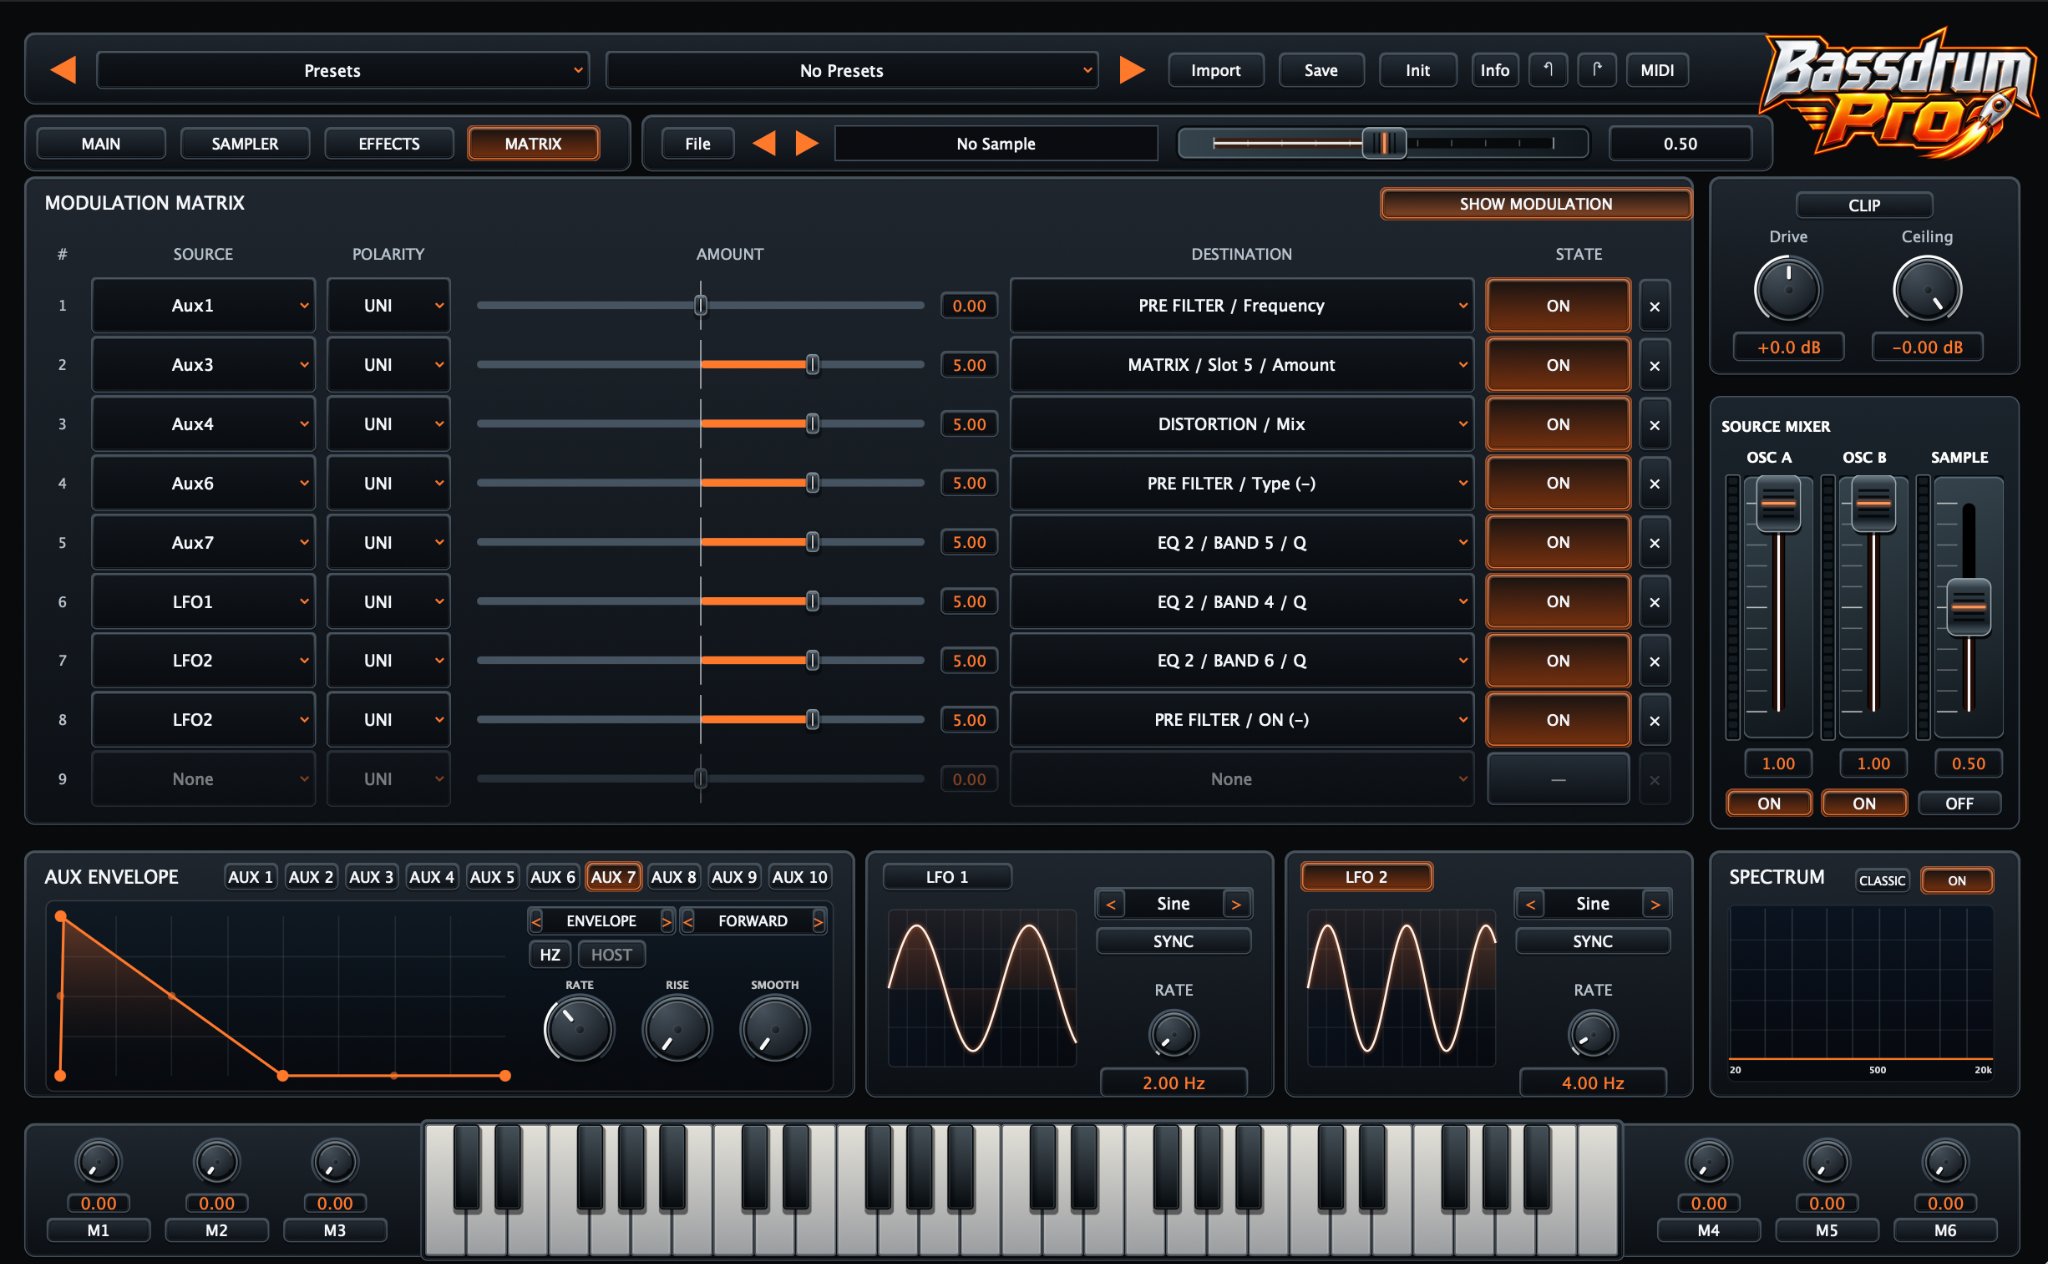The height and width of the screenshot is (1264, 2048).
Task: Click the LFO 2 RATE knob
Action: [1592, 1034]
